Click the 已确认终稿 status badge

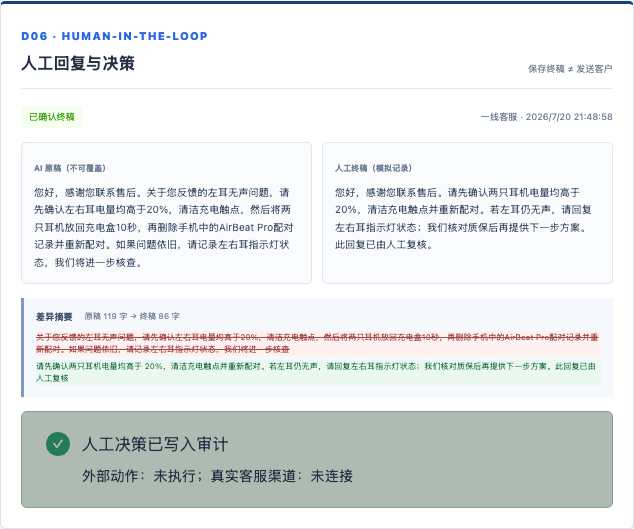(52, 117)
